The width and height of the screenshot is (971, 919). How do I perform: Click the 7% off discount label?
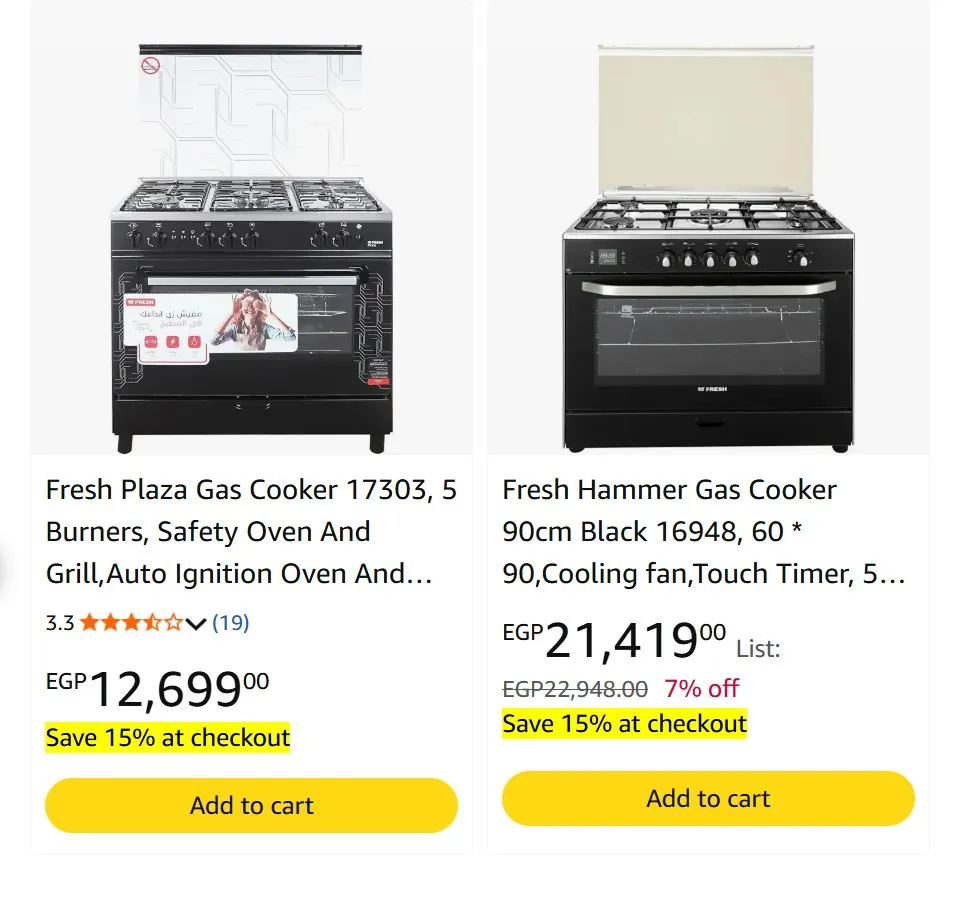[x=702, y=688]
